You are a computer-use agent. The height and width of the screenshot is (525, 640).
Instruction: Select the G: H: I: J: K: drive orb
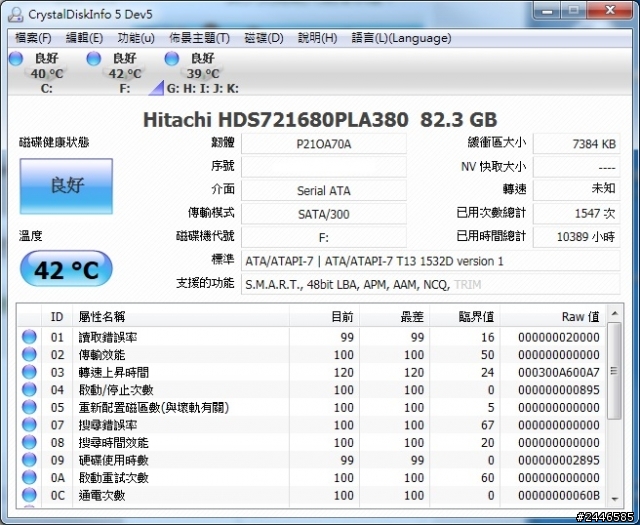click(x=171, y=60)
